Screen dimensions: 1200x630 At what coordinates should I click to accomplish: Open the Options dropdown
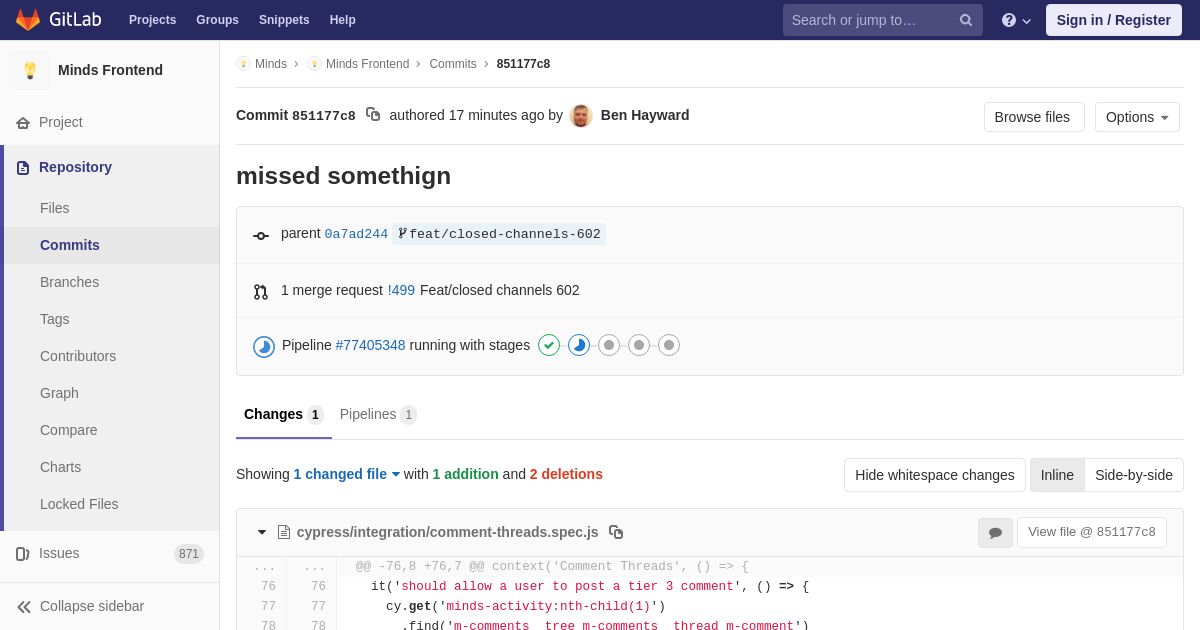pos(1137,117)
